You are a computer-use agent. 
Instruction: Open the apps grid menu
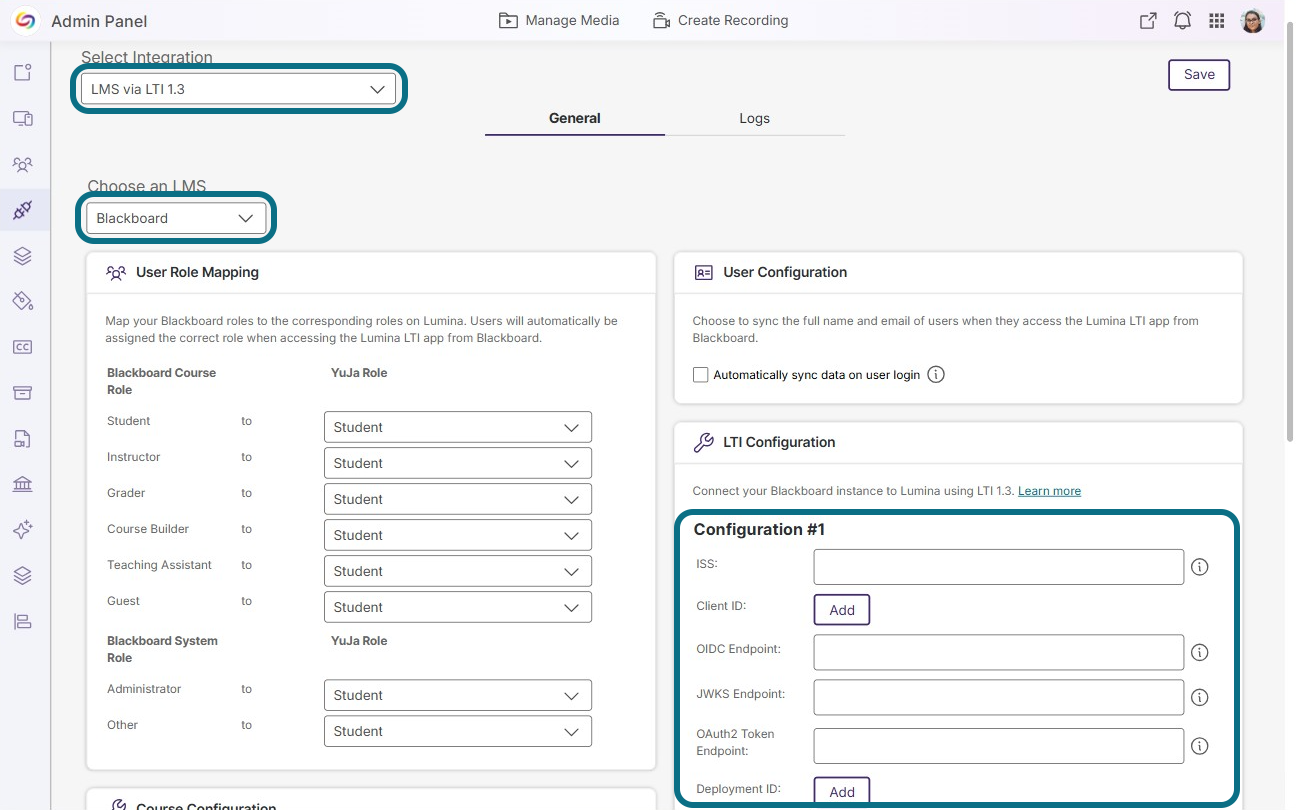point(1217,21)
